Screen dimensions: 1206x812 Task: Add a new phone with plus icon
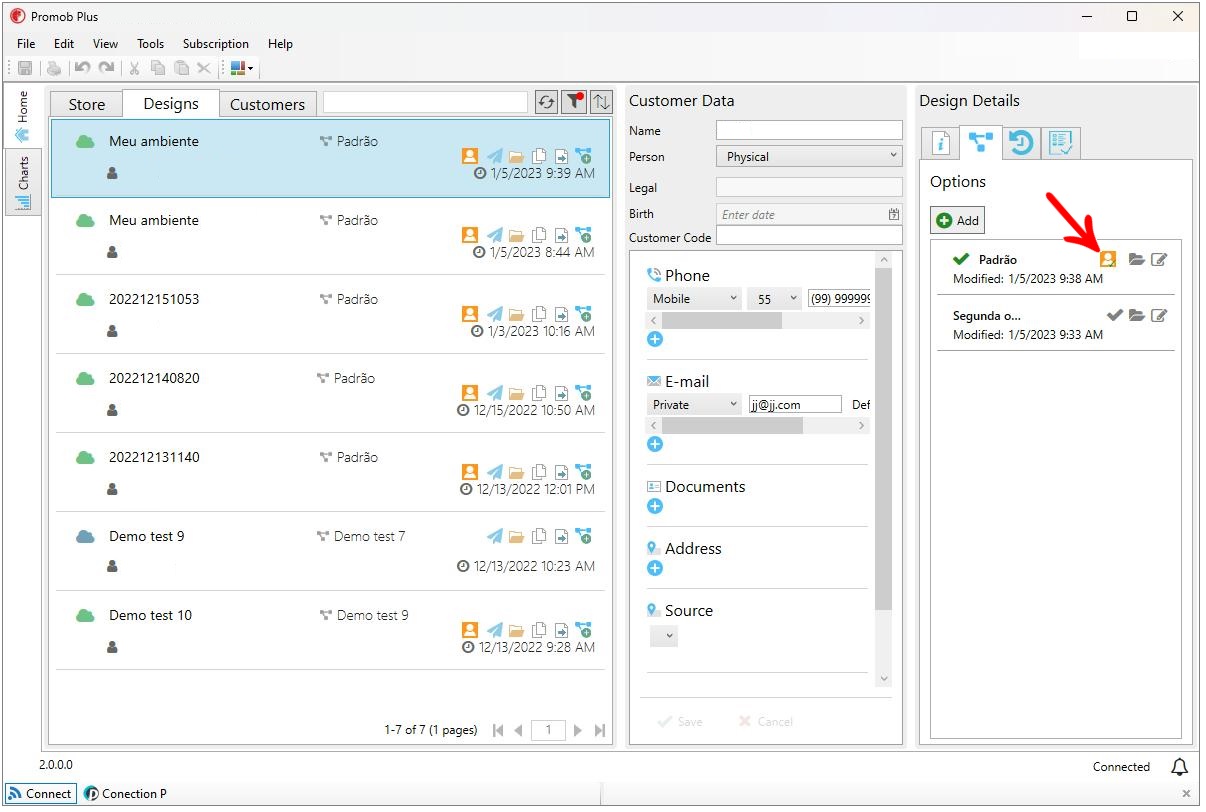(655, 339)
